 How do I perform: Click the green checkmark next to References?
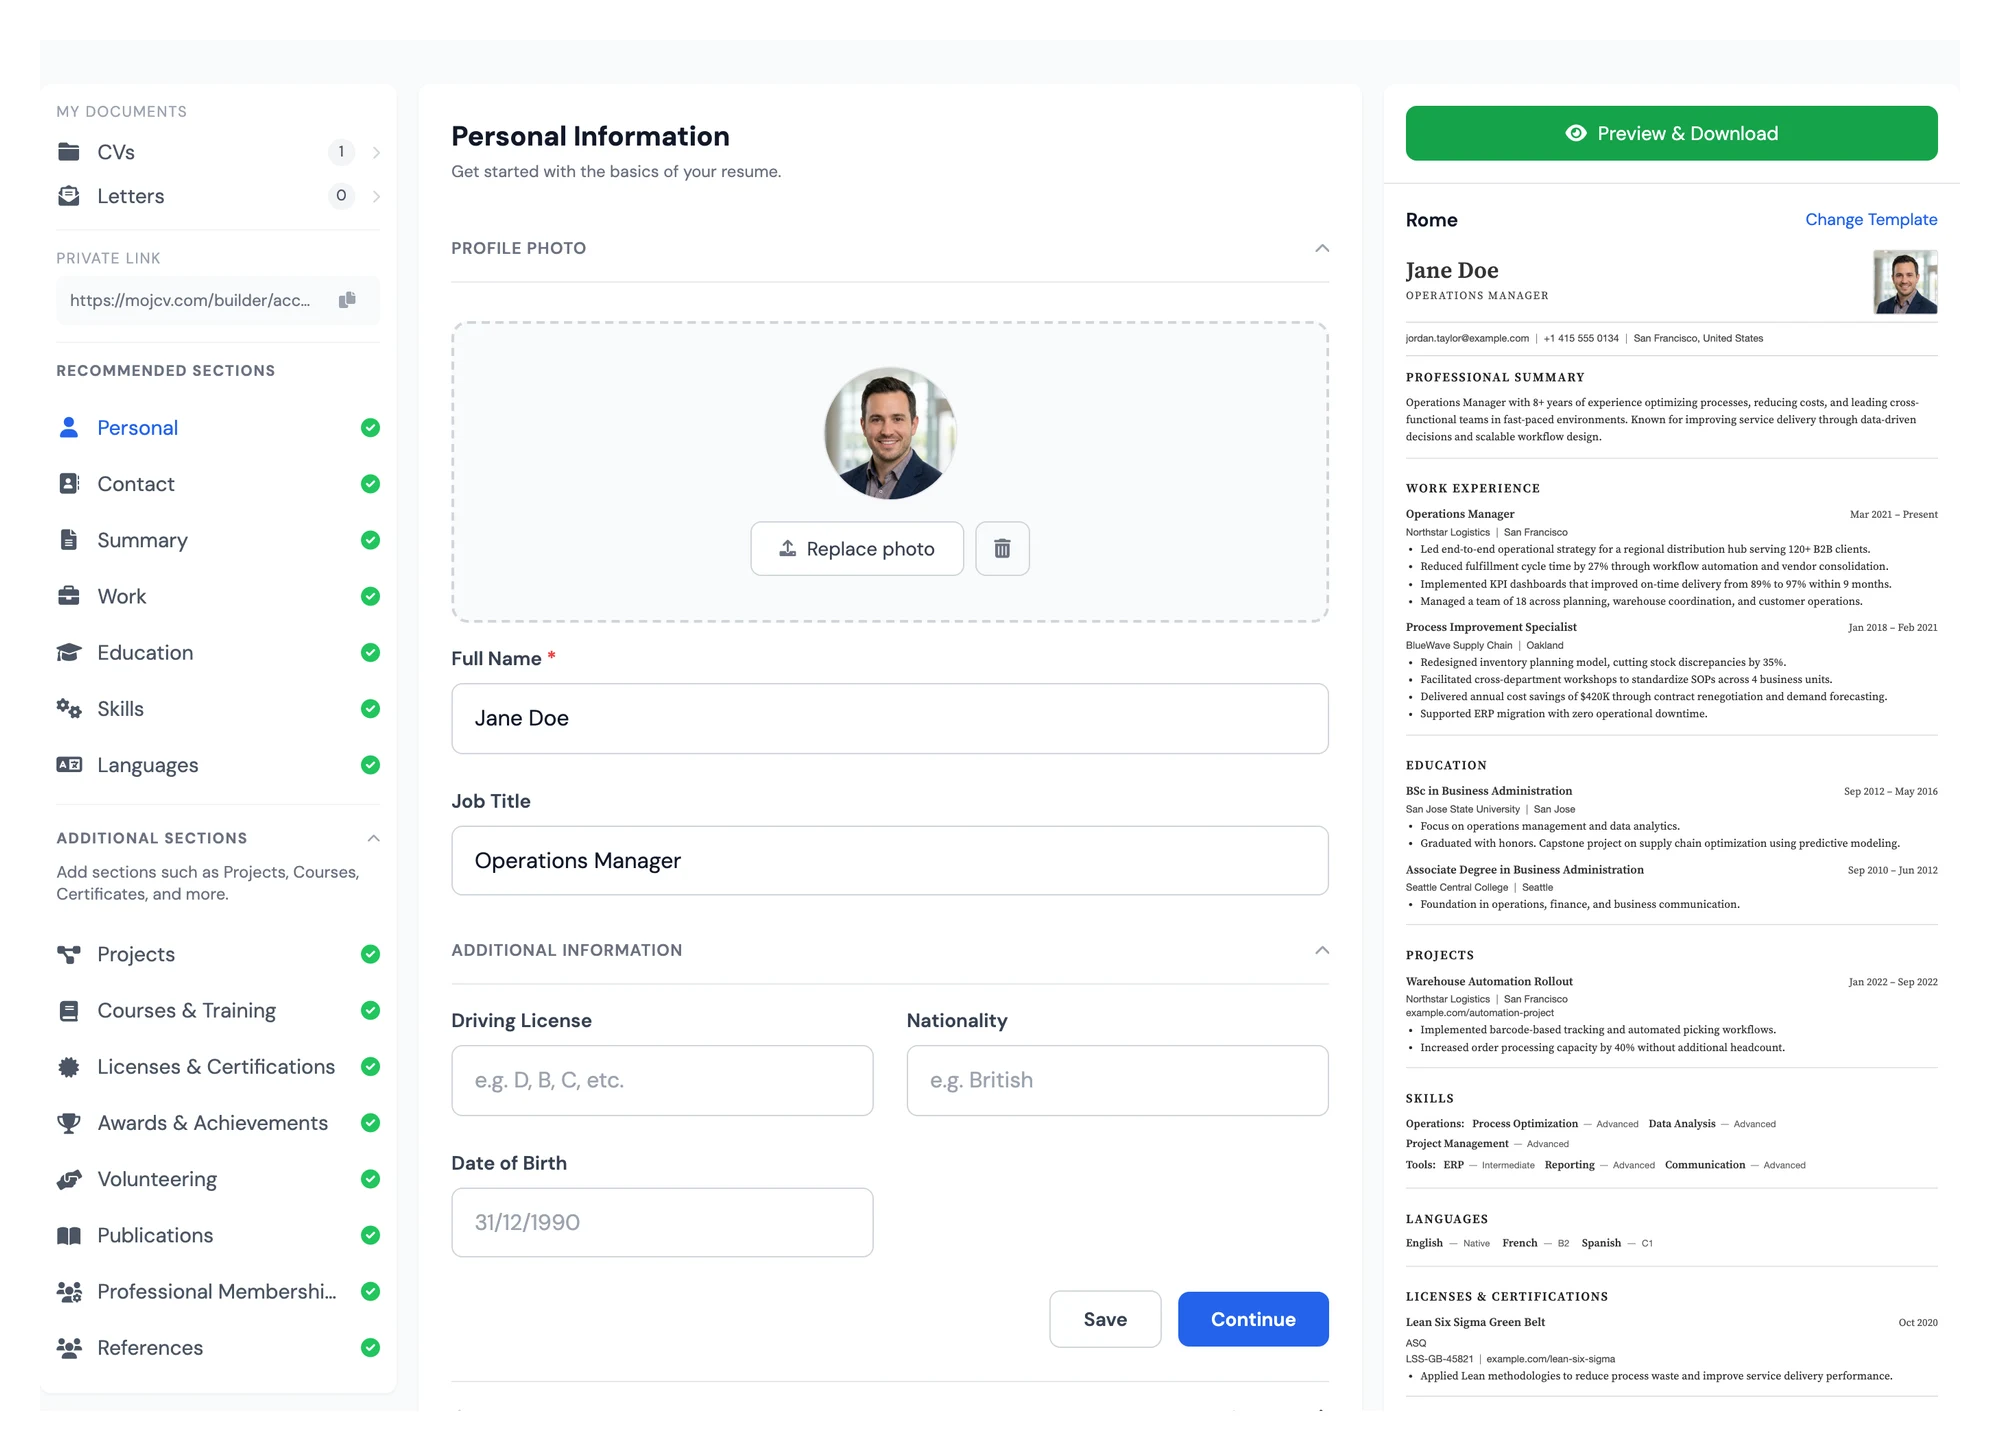tap(370, 1348)
